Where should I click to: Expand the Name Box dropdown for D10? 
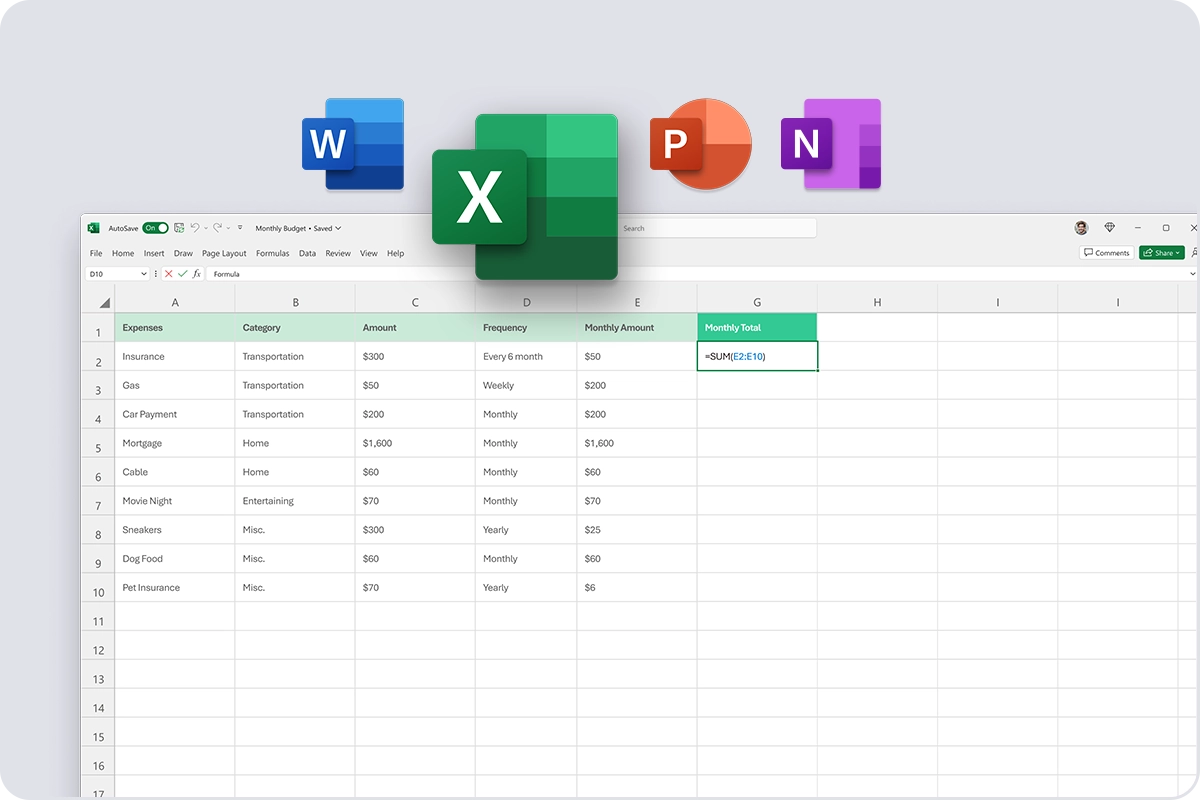pyautogui.click(x=144, y=274)
